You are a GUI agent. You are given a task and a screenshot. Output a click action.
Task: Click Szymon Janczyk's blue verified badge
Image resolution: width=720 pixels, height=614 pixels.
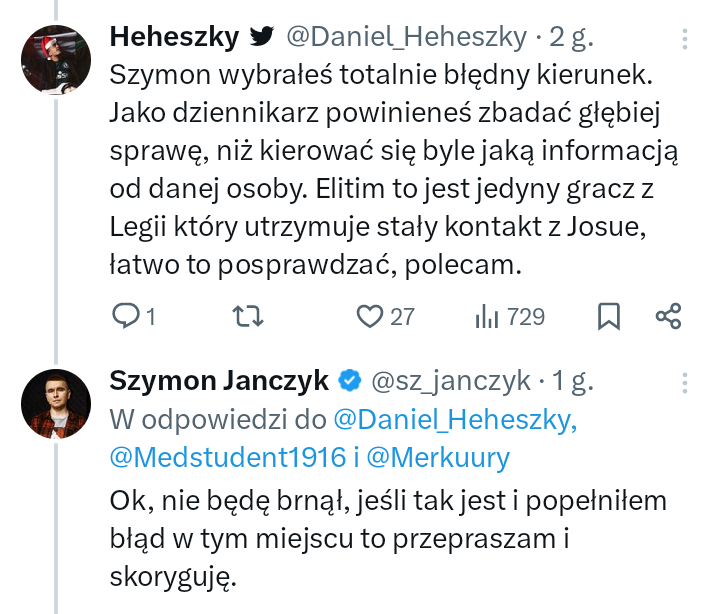tap(349, 380)
